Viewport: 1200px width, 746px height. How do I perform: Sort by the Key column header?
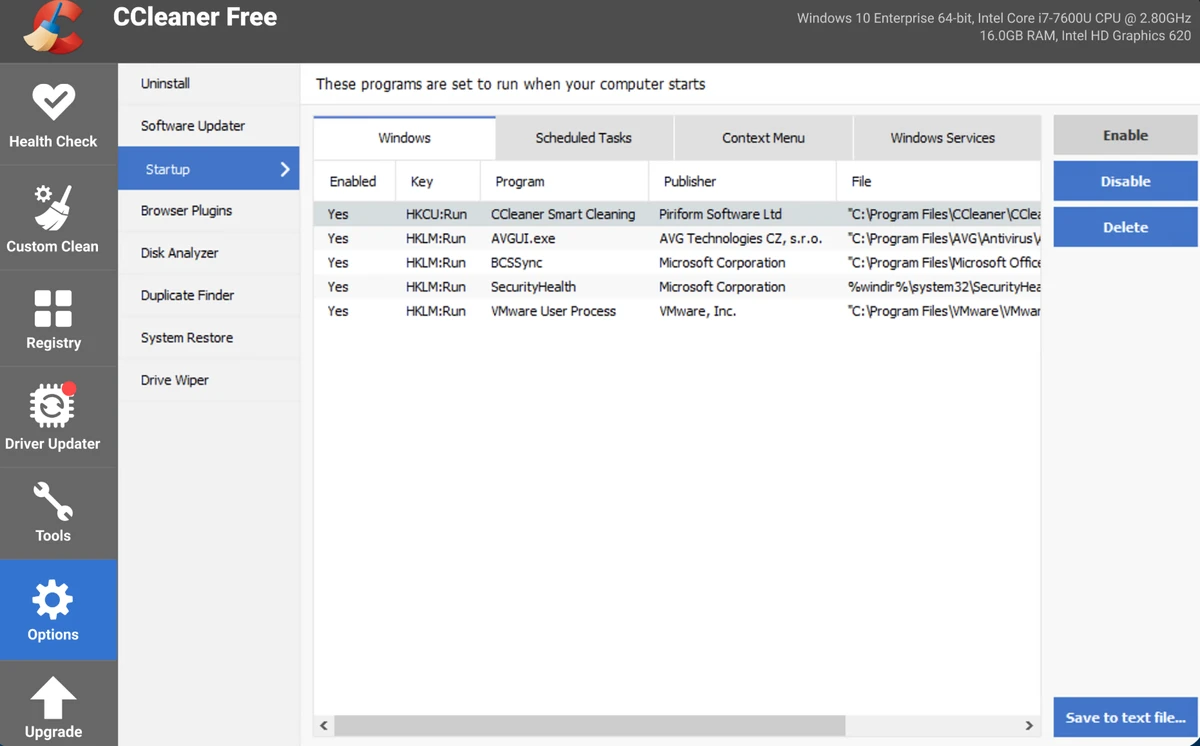(x=438, y=181)
